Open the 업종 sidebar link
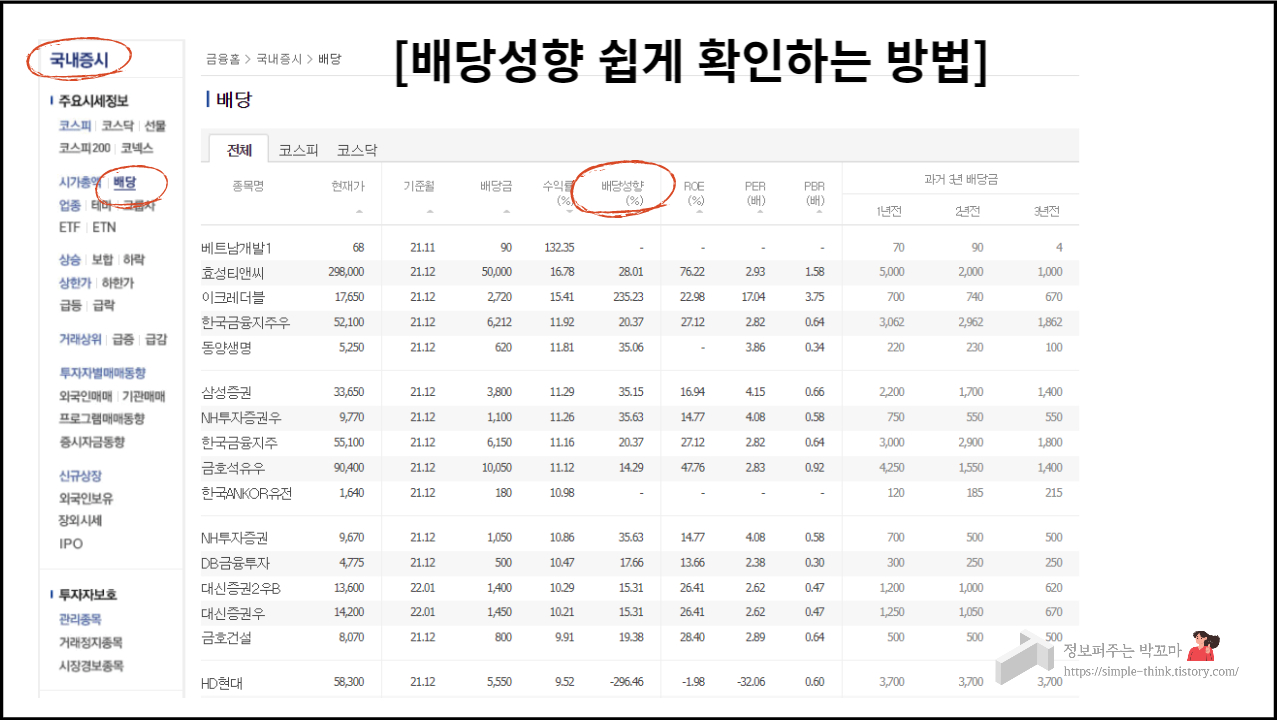 (x=70, y=205)
